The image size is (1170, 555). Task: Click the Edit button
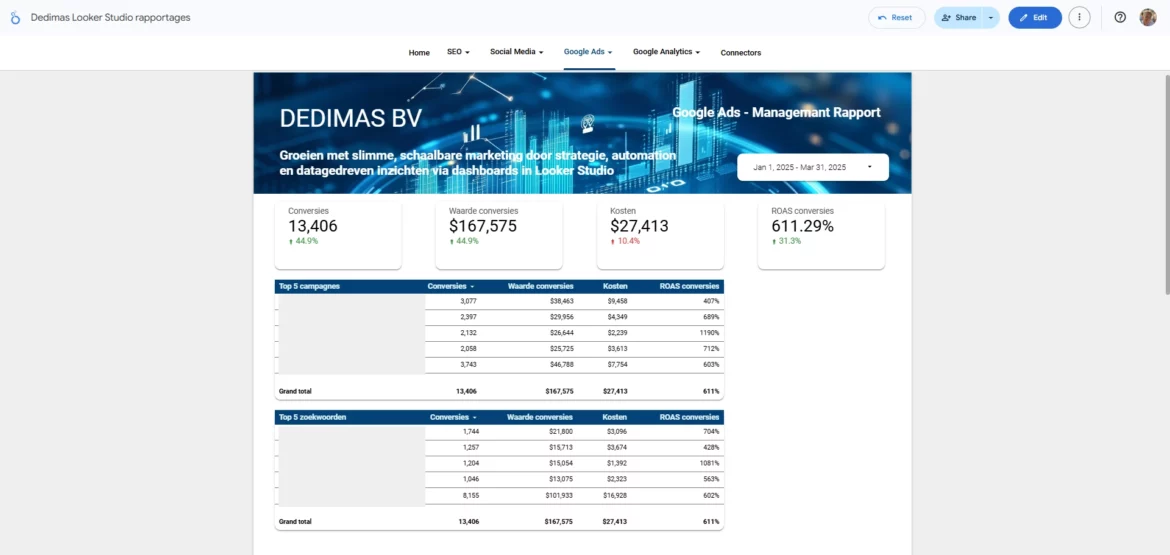point(1035,17)
